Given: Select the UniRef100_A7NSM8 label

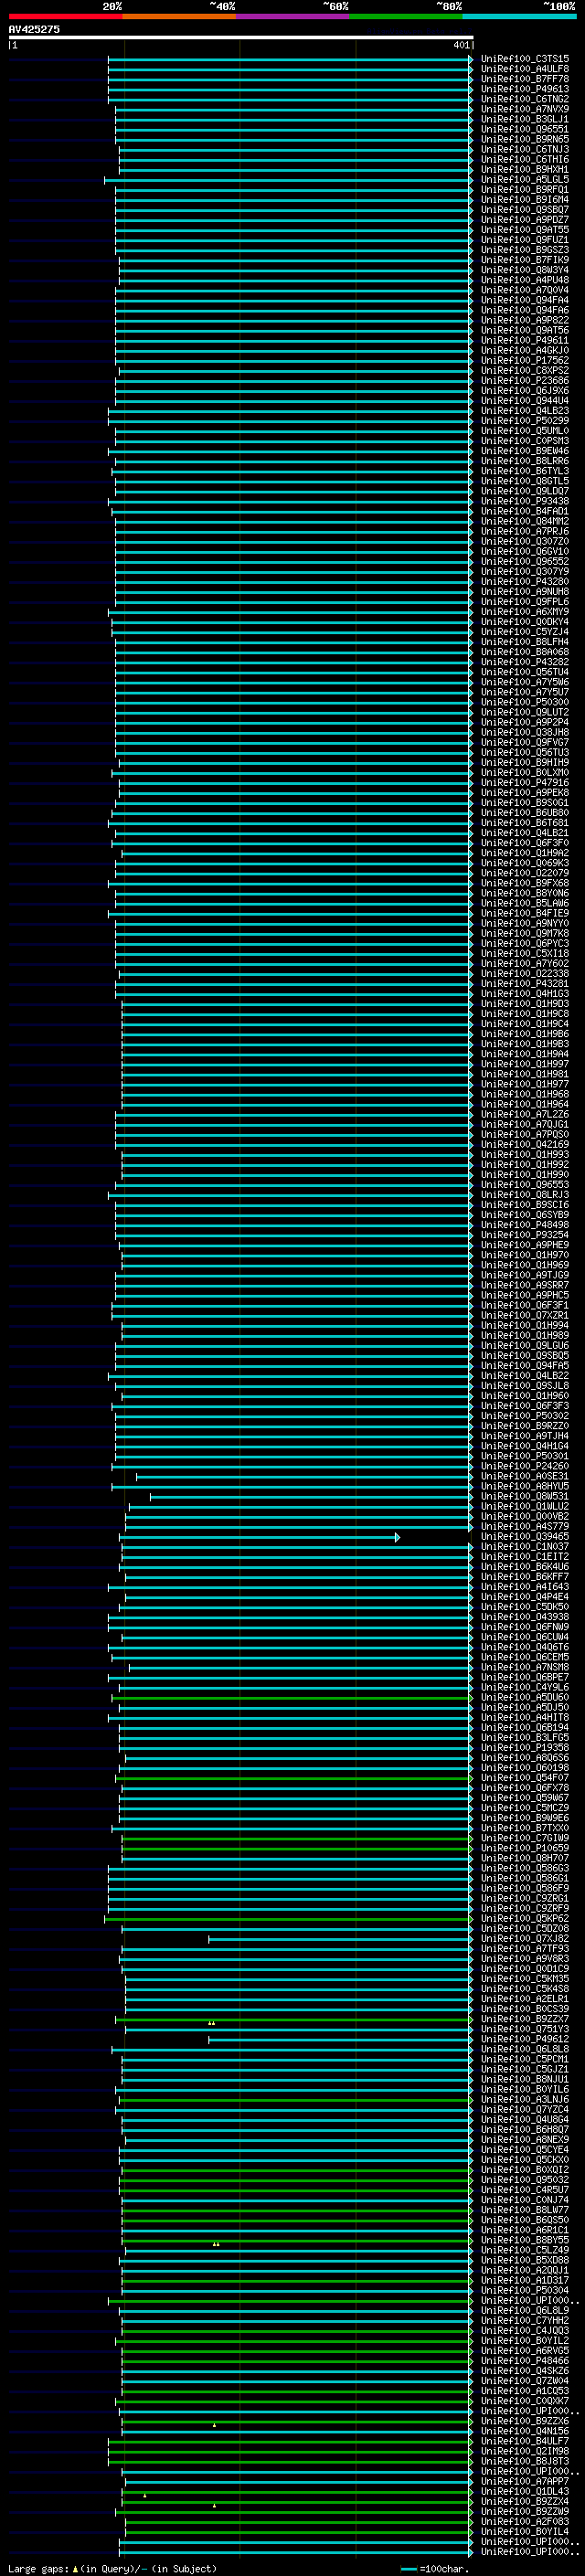Looking at the screenshot, I should 525,1667.
